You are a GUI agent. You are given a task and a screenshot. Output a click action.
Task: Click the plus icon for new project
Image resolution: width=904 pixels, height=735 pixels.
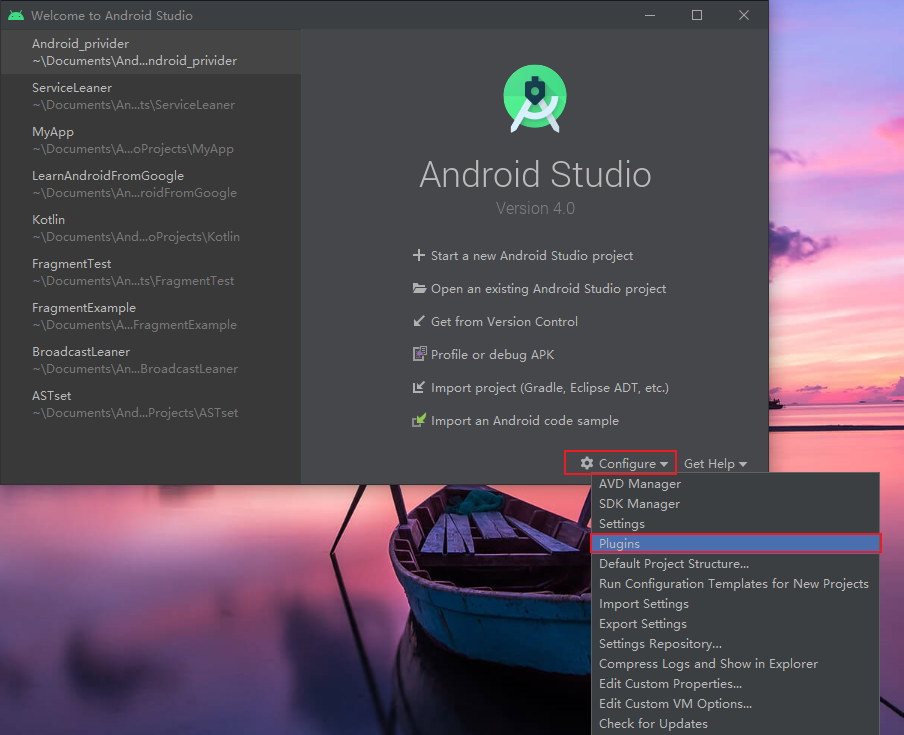click(x=419, y=255)
